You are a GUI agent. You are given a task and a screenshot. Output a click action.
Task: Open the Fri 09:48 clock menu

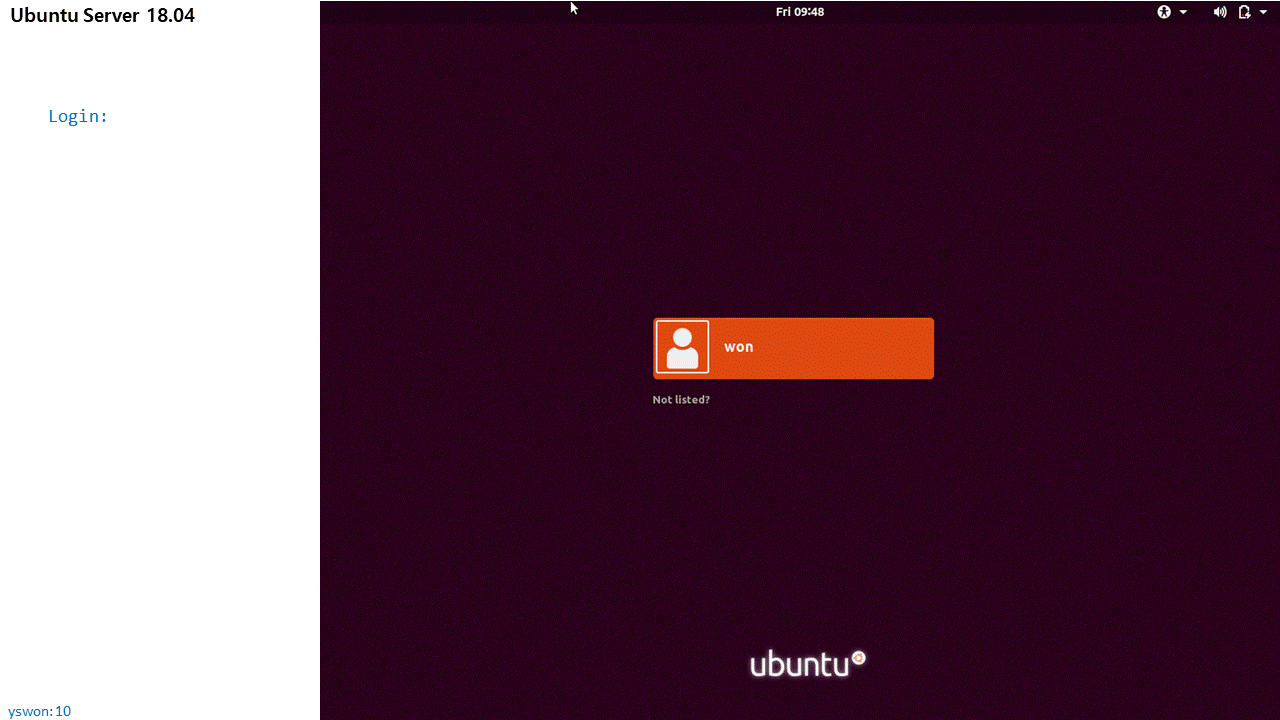click(800, 12)
